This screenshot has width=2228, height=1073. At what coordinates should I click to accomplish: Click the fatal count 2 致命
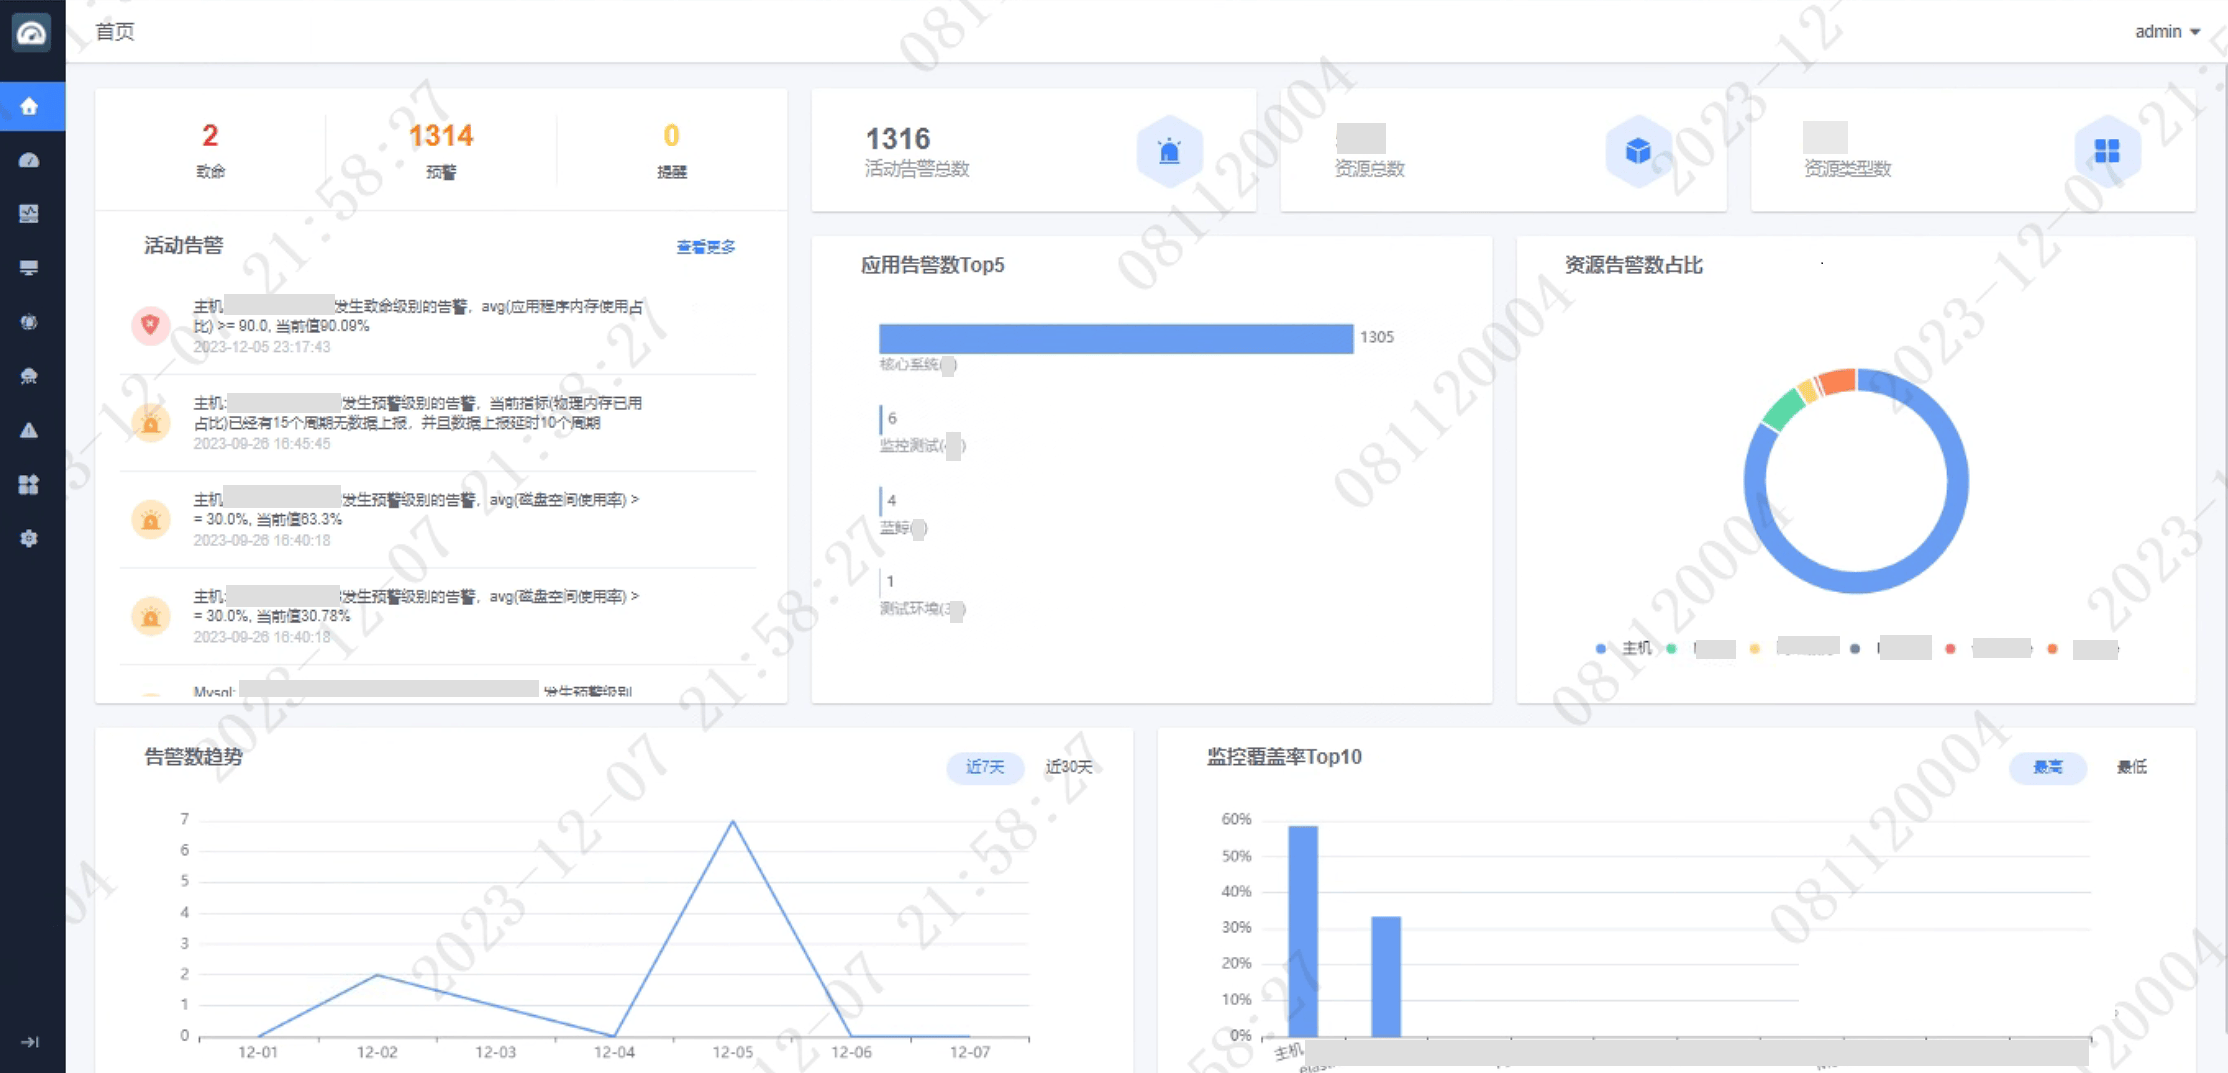[x=210, y=150]
